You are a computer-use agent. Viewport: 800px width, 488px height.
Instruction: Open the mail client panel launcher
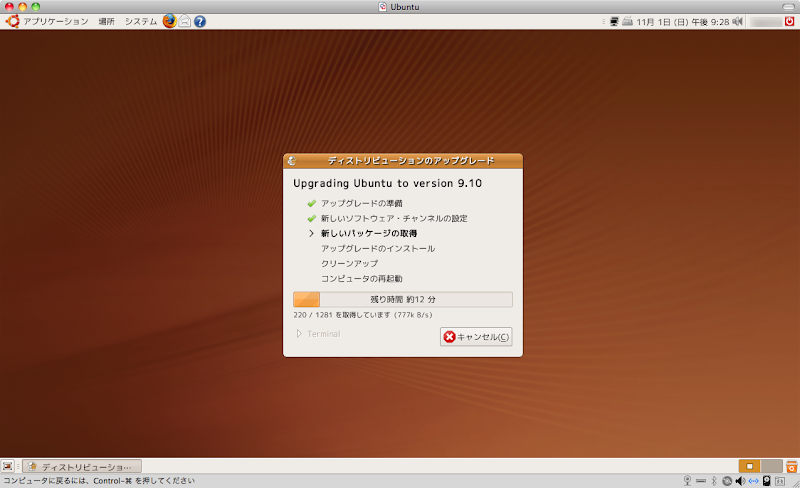pos(185,21)
